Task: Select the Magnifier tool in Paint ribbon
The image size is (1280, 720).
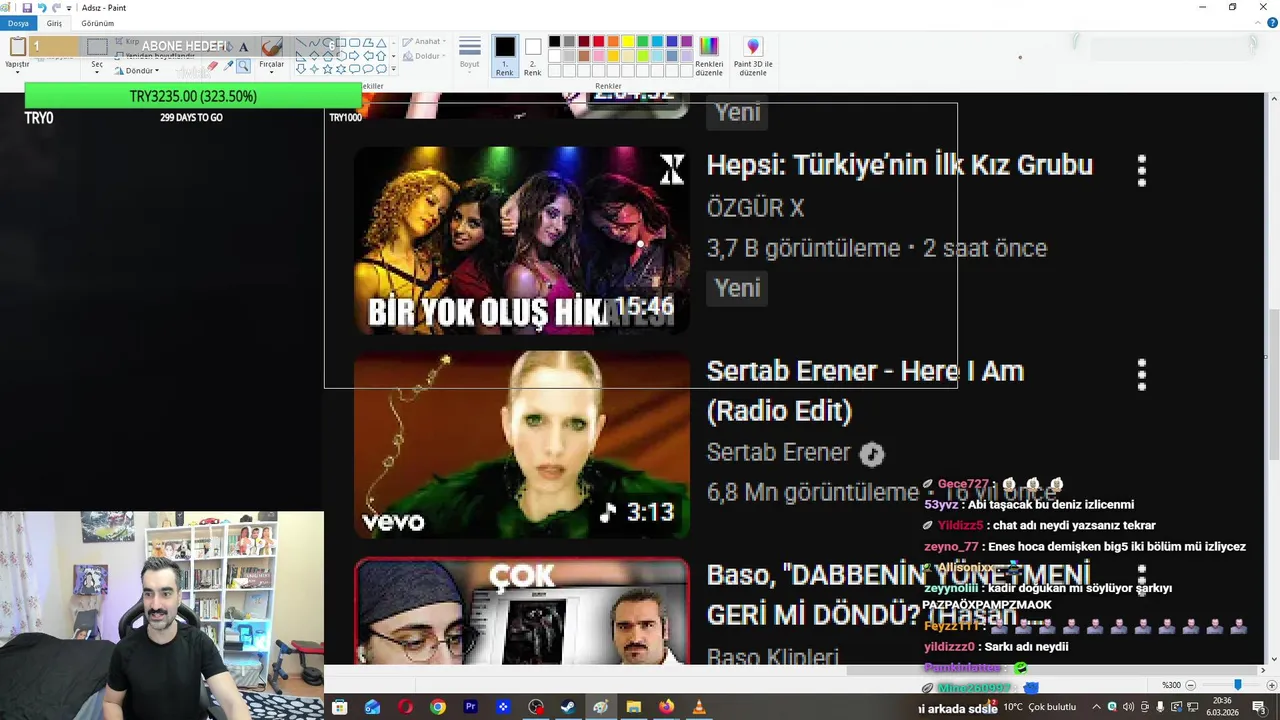Action: pyautogui.click(x=243, y=66)
